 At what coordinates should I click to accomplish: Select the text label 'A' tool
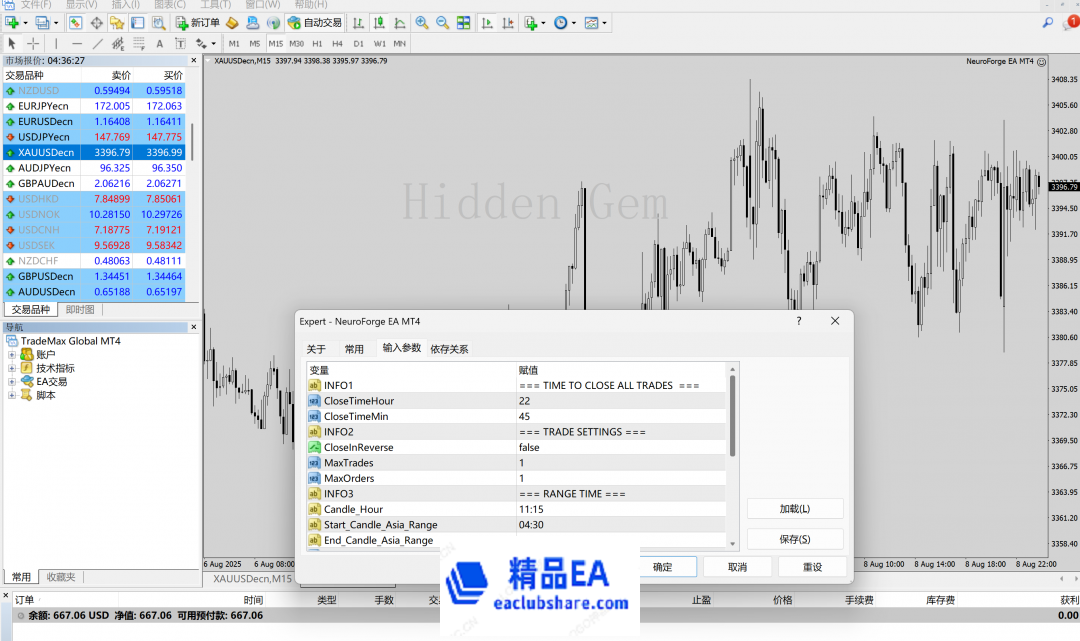(x=159, y=44)
